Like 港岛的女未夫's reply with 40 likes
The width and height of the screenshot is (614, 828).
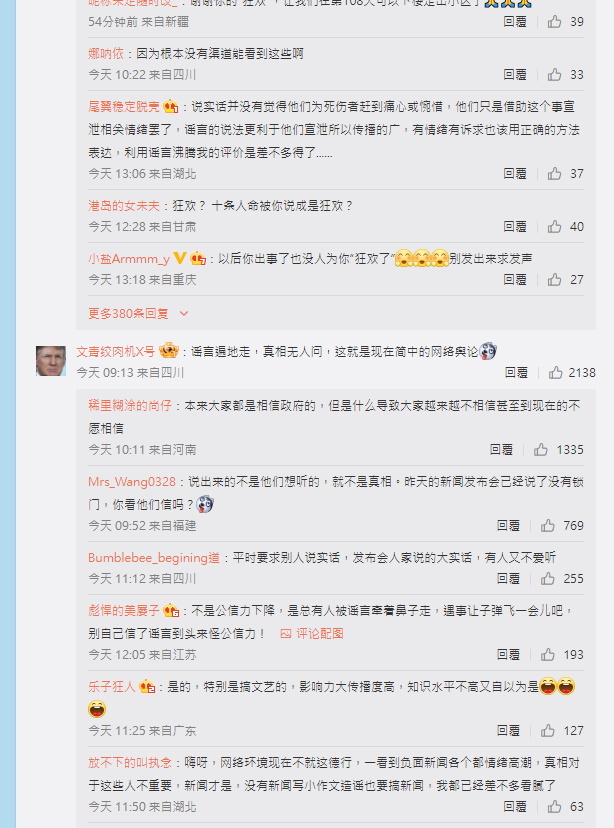pyautogui.click(x=554, y=227)
